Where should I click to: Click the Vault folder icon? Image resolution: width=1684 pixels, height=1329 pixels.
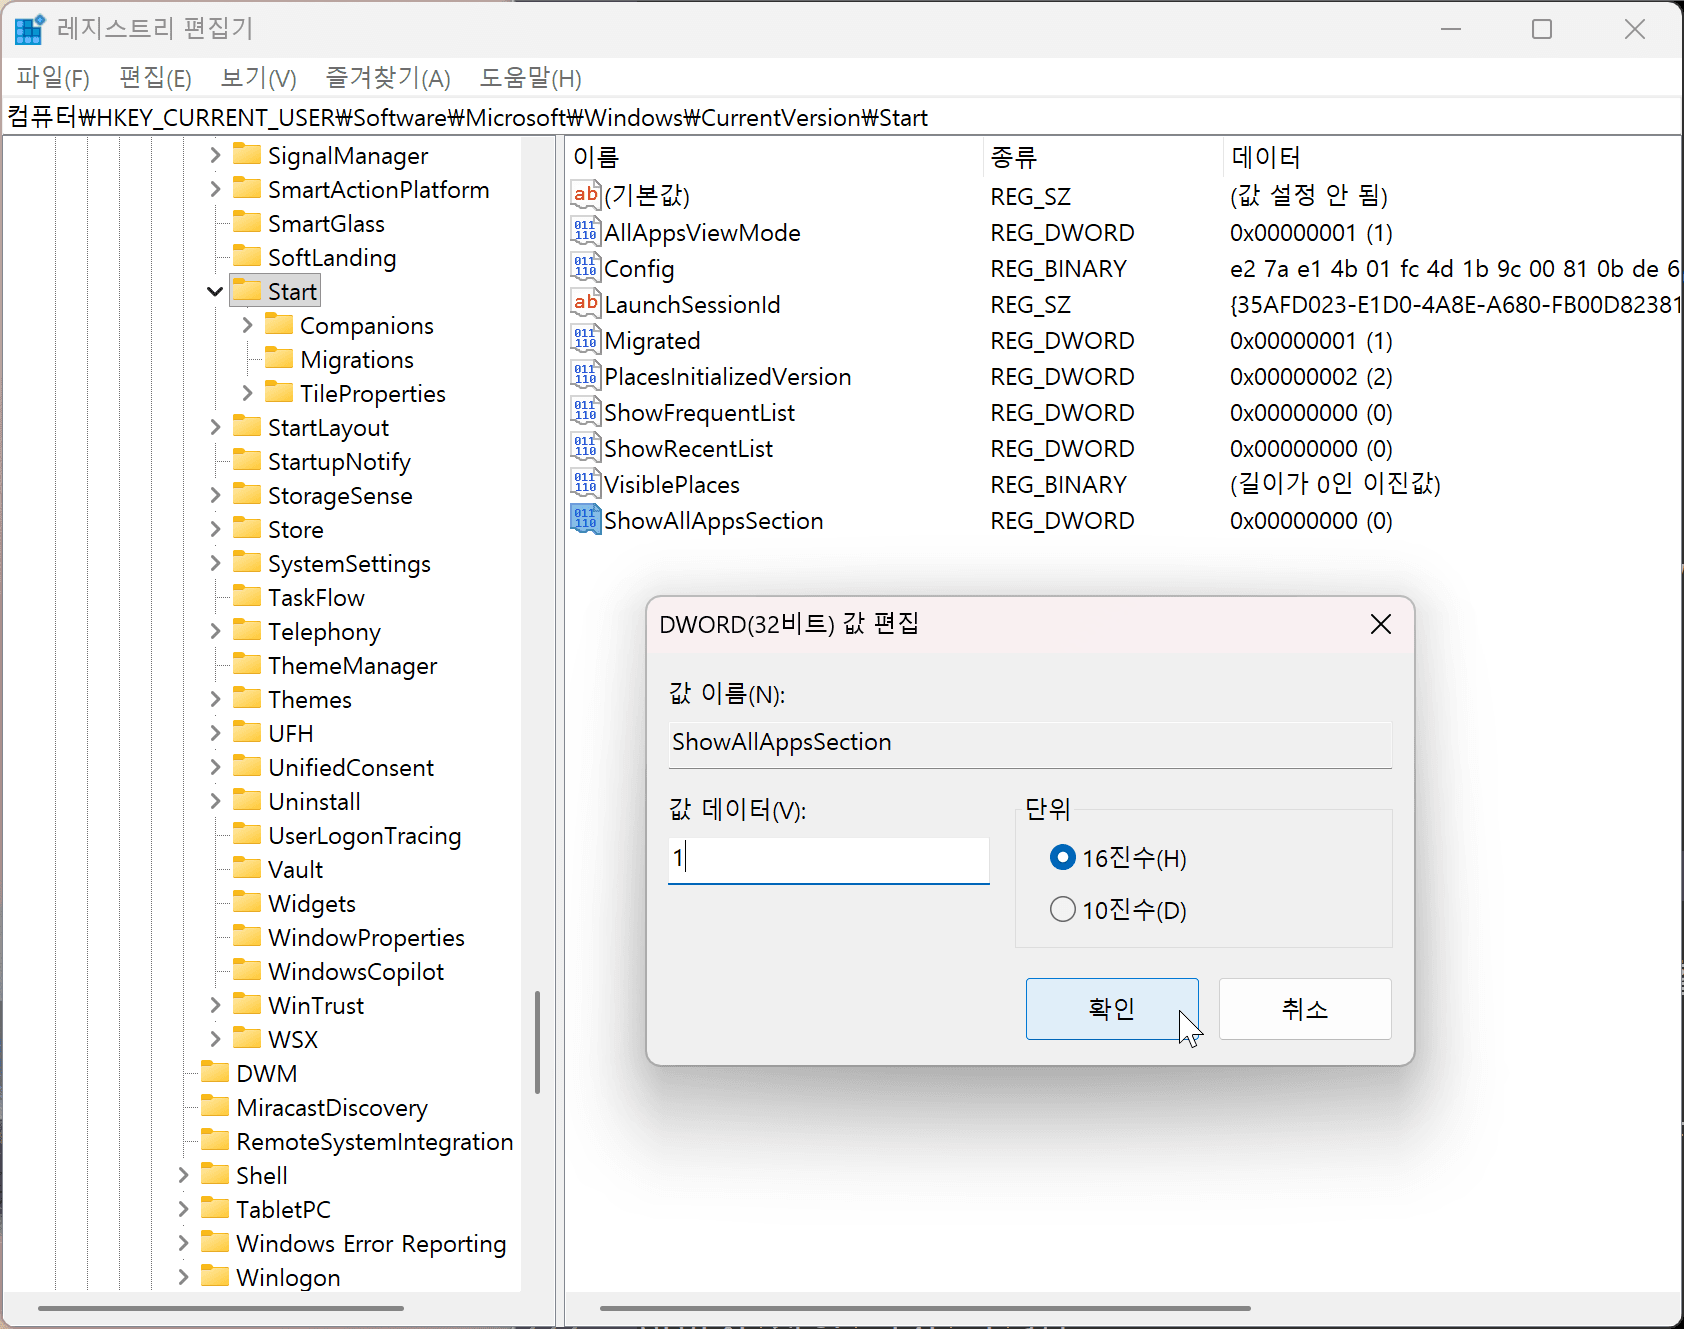pyautogui.click(x=247, y=868)
